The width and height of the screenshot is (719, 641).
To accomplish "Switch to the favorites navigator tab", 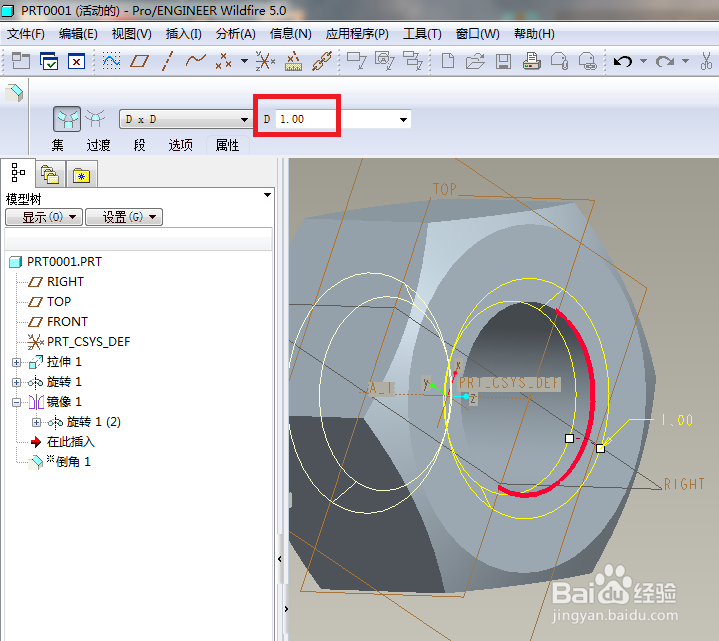I will click(82, 174).
